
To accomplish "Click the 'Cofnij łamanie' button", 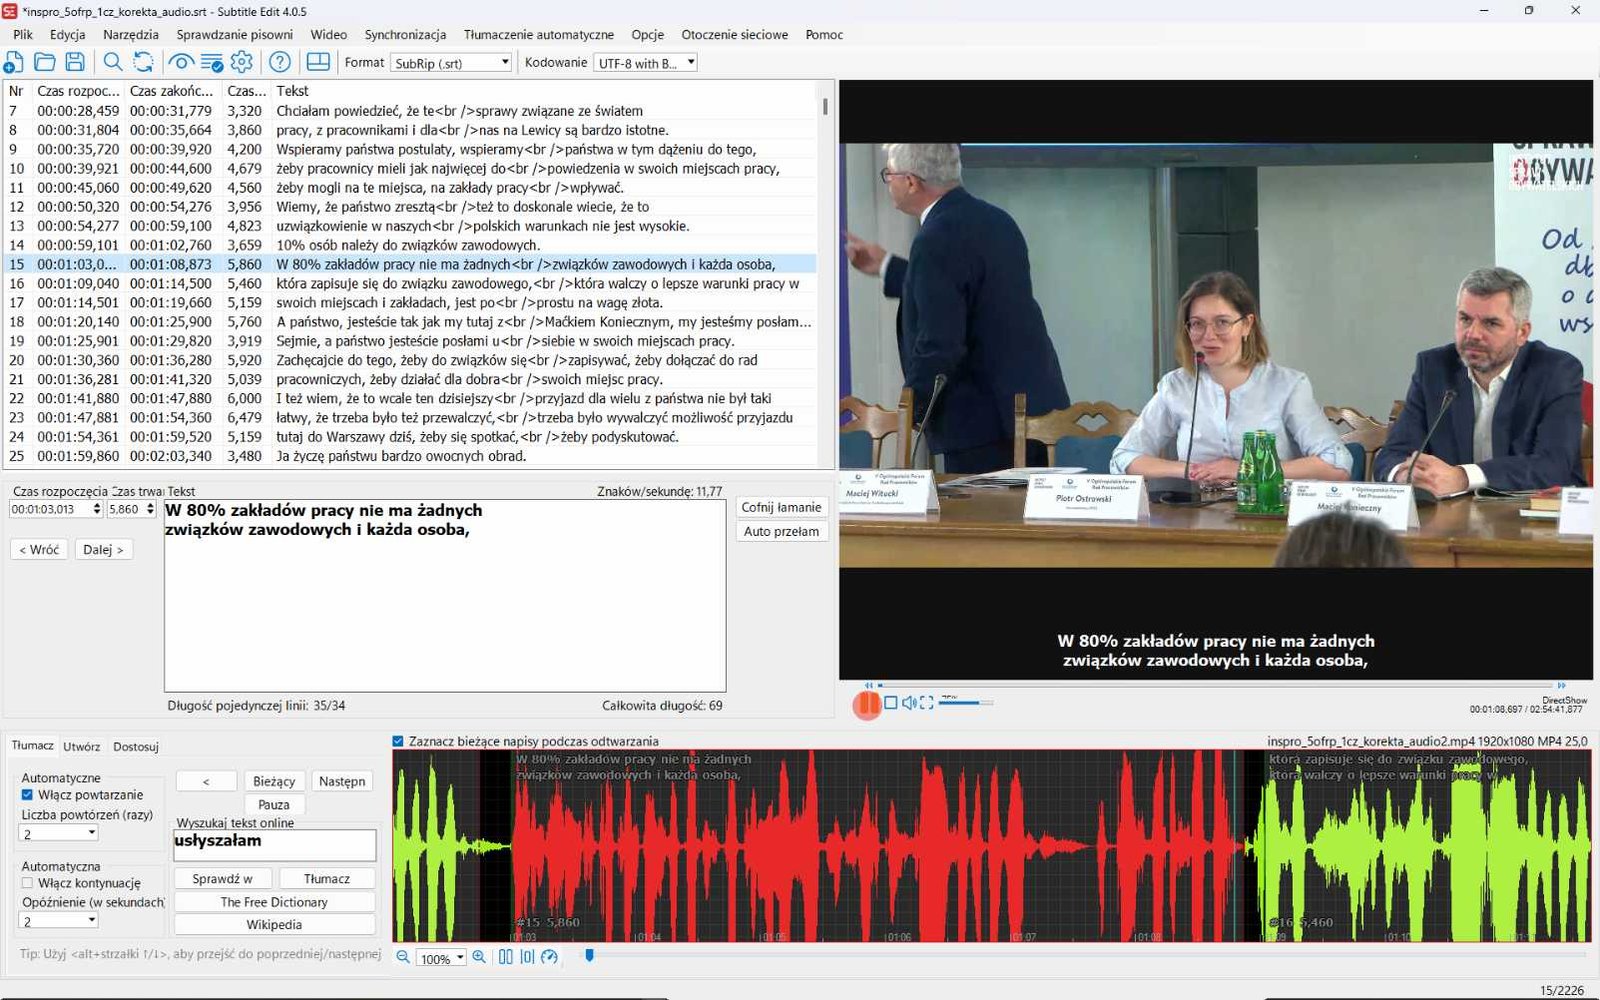I will (781, 507).
